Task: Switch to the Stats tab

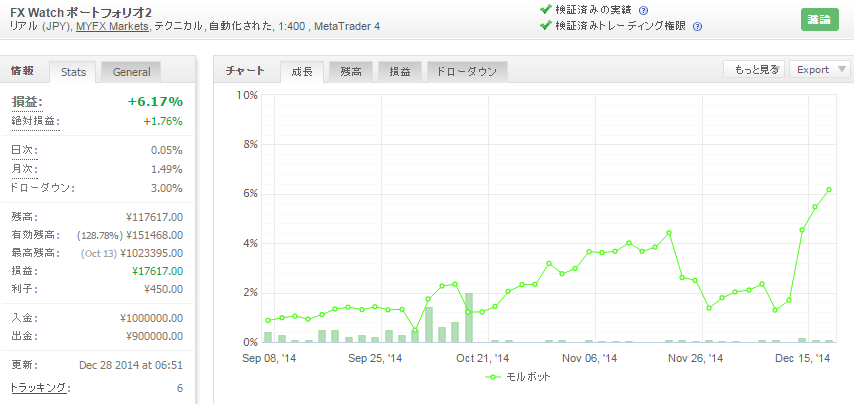Action: (x=73, y=72)
